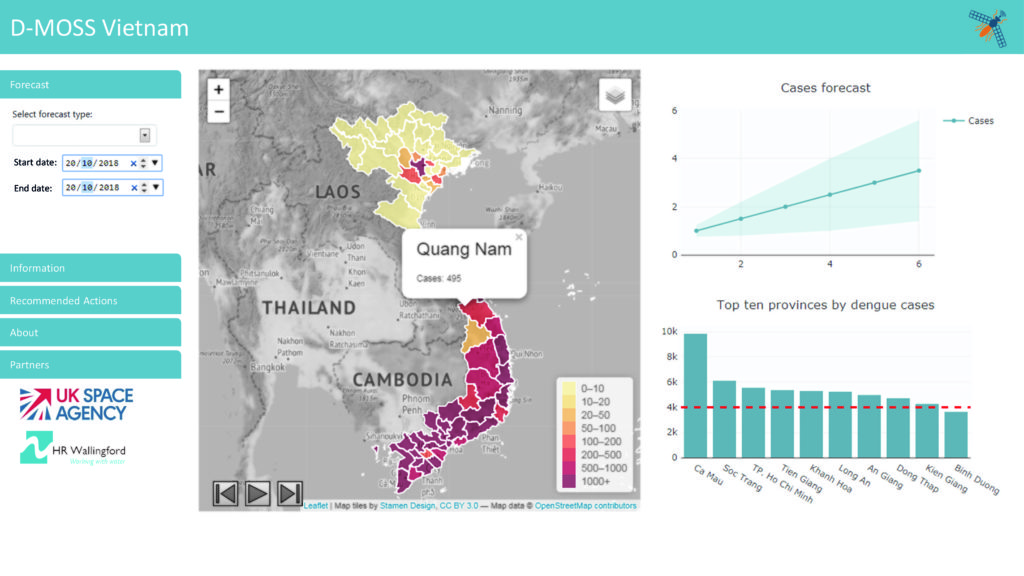This screenshot has height=576, width=1024.
Task: Click the 200–500 legend color swatch
Action: pyautogui.click(x=569, y=455)
